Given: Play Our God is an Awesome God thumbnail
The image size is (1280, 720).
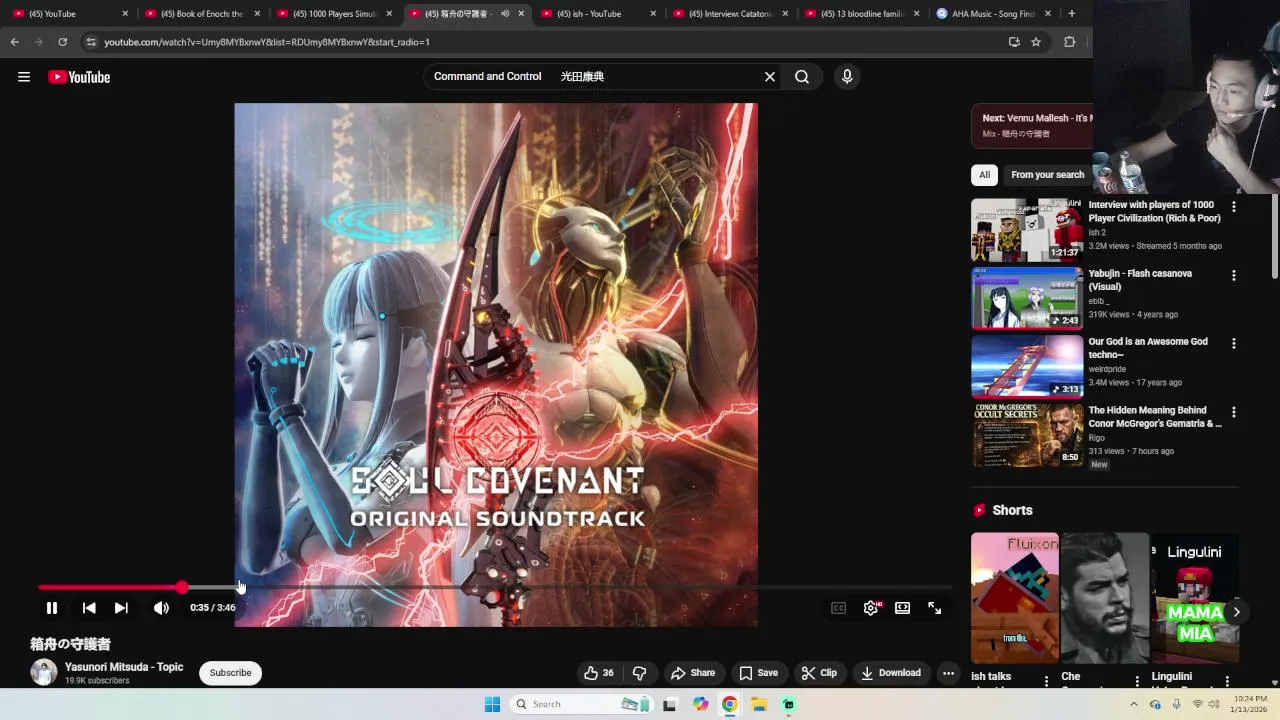Looking at the screenshot, I should pyautogui.click(x=1027, y=366).
